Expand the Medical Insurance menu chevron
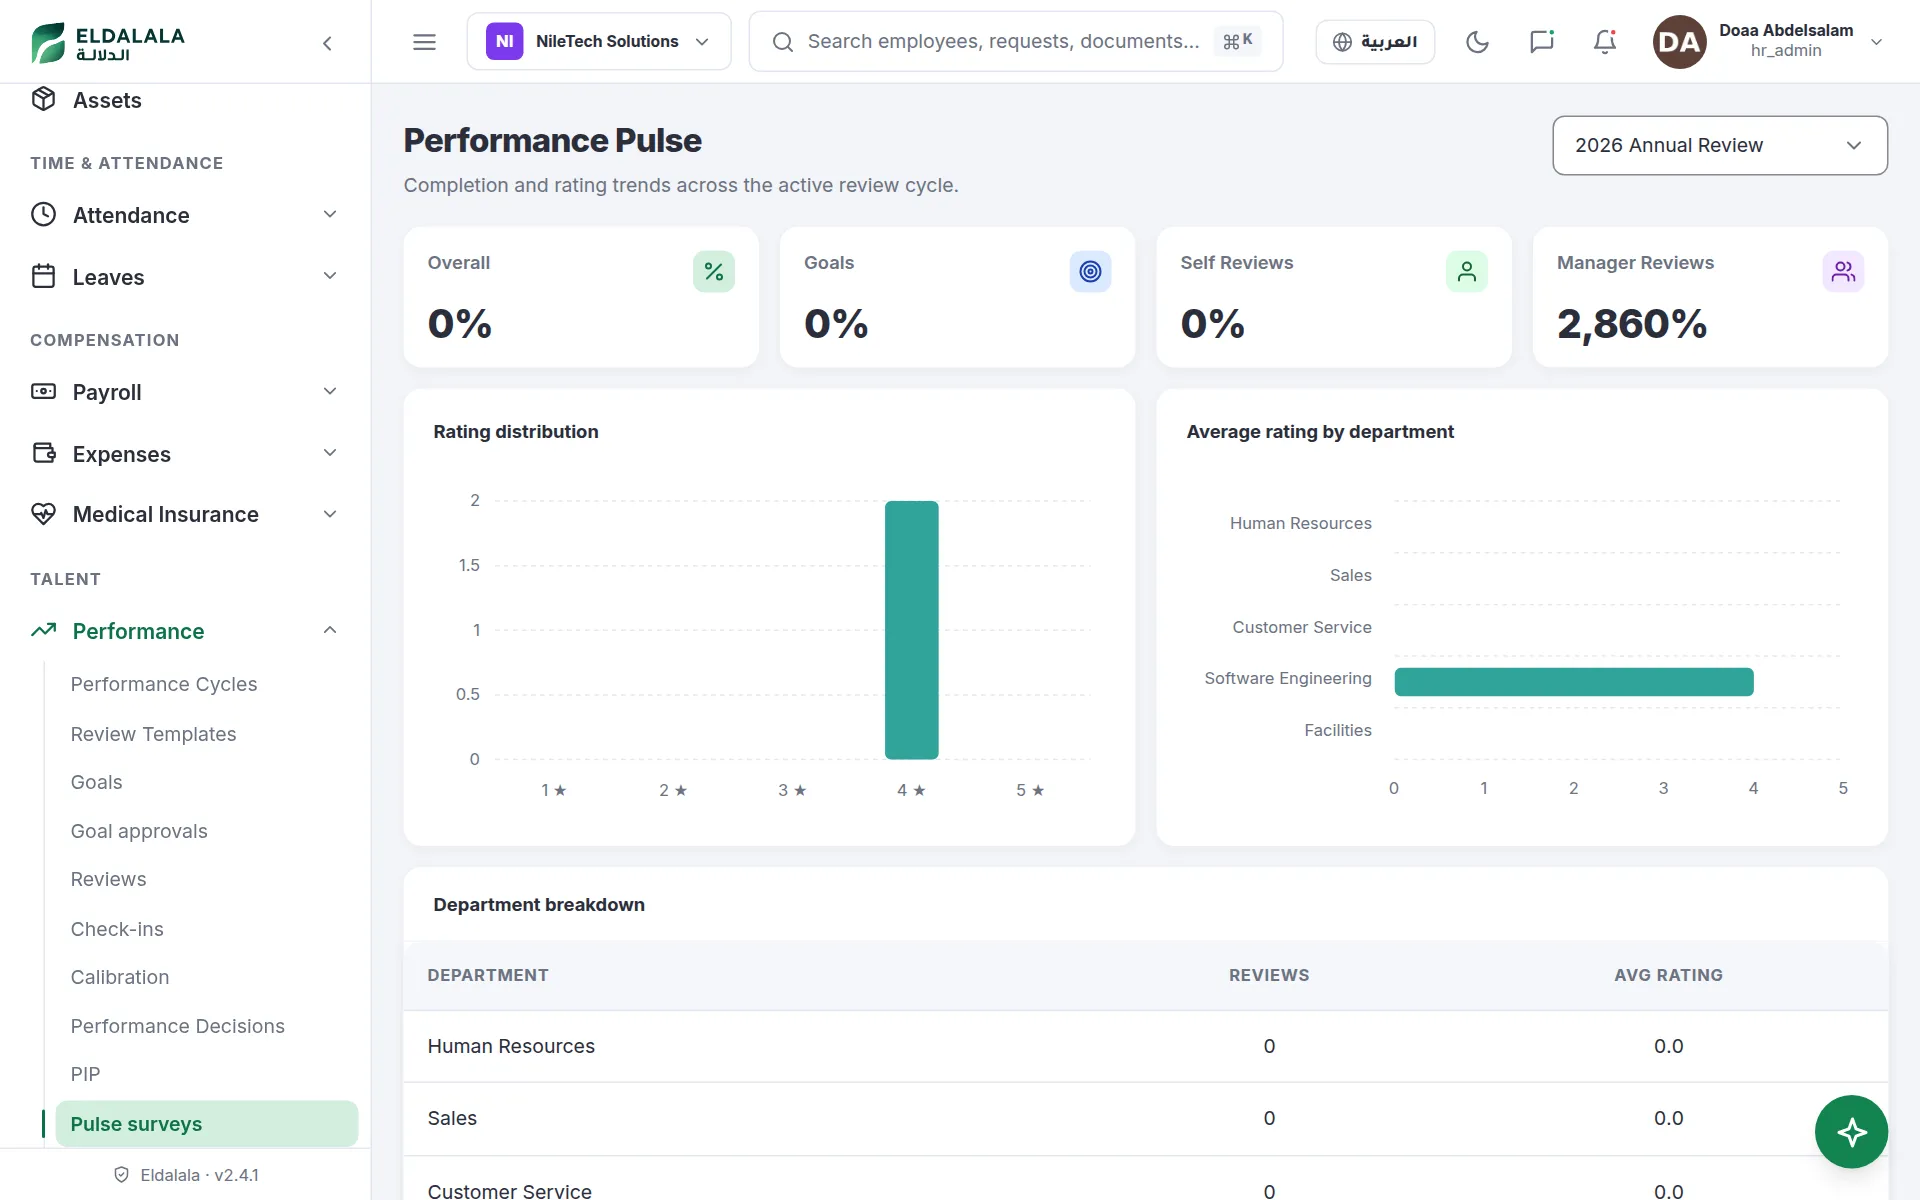 330,514
